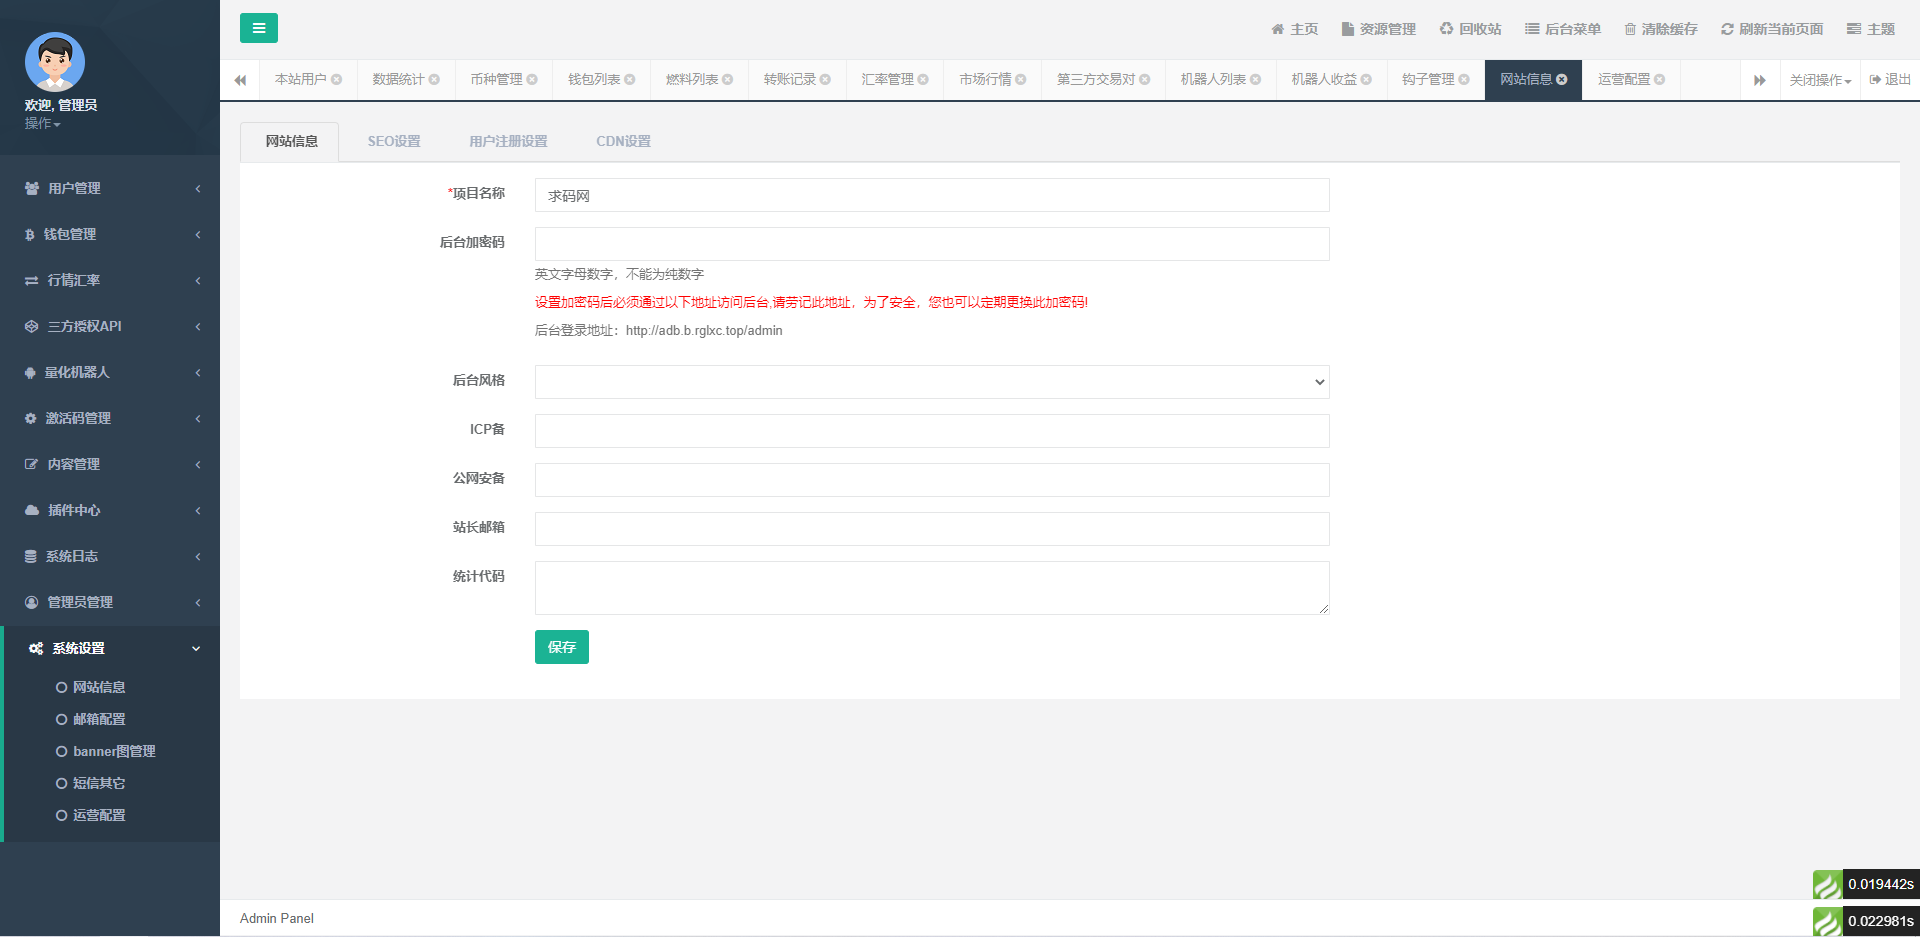Toggle the sidebar with green hamburger icon
The image size is (1920, 937).
(x=259, y=28)
